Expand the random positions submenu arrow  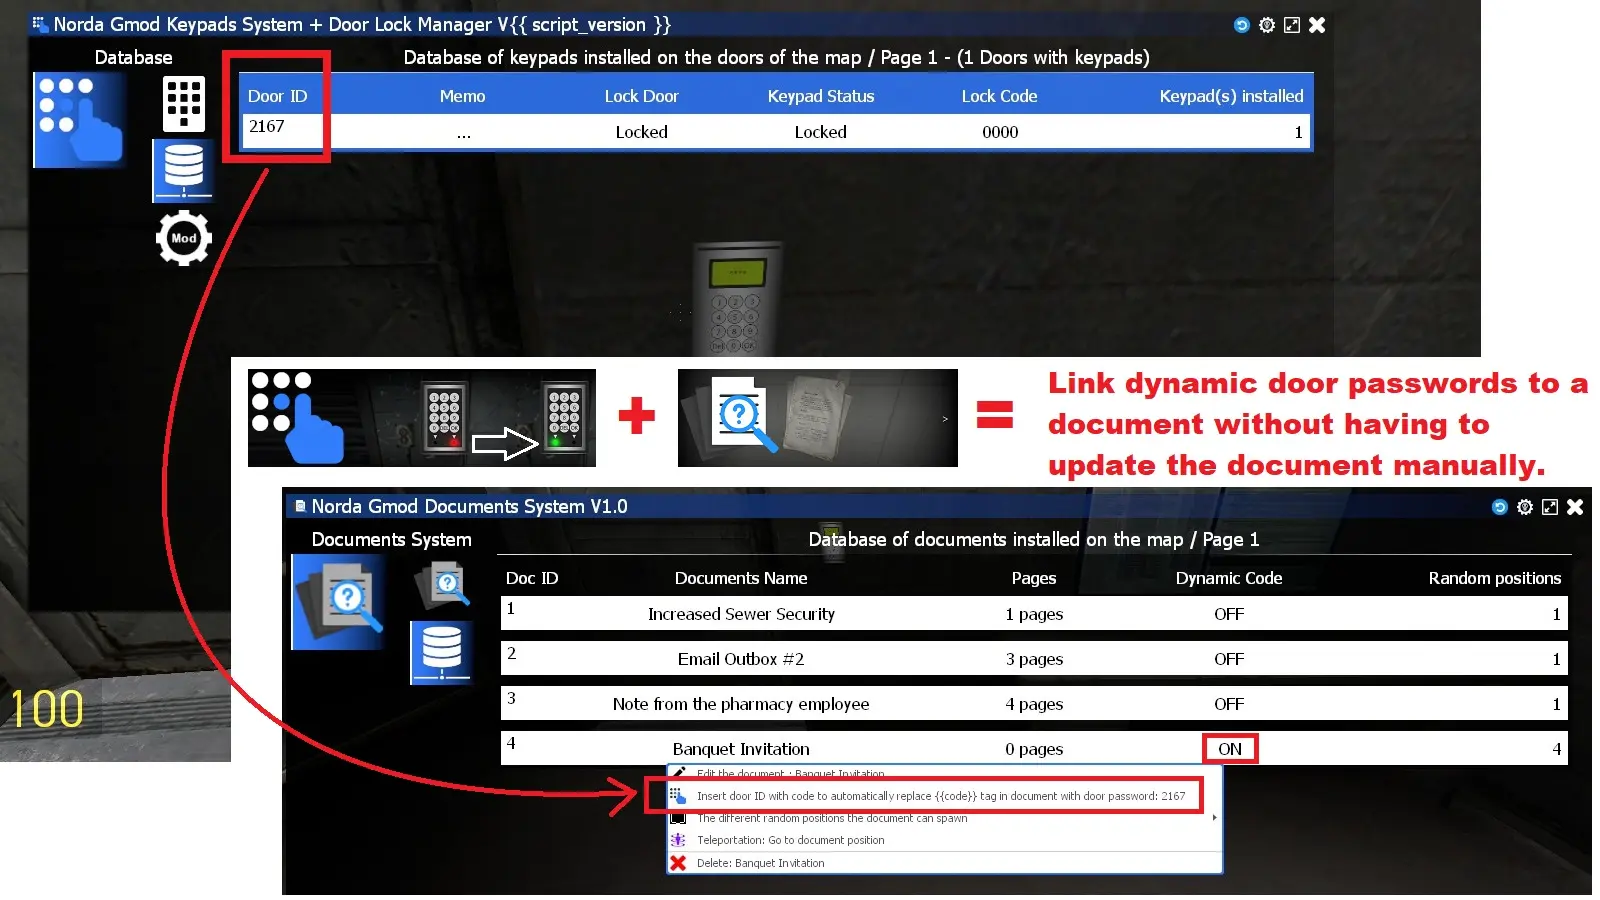tap(1213, 818)
